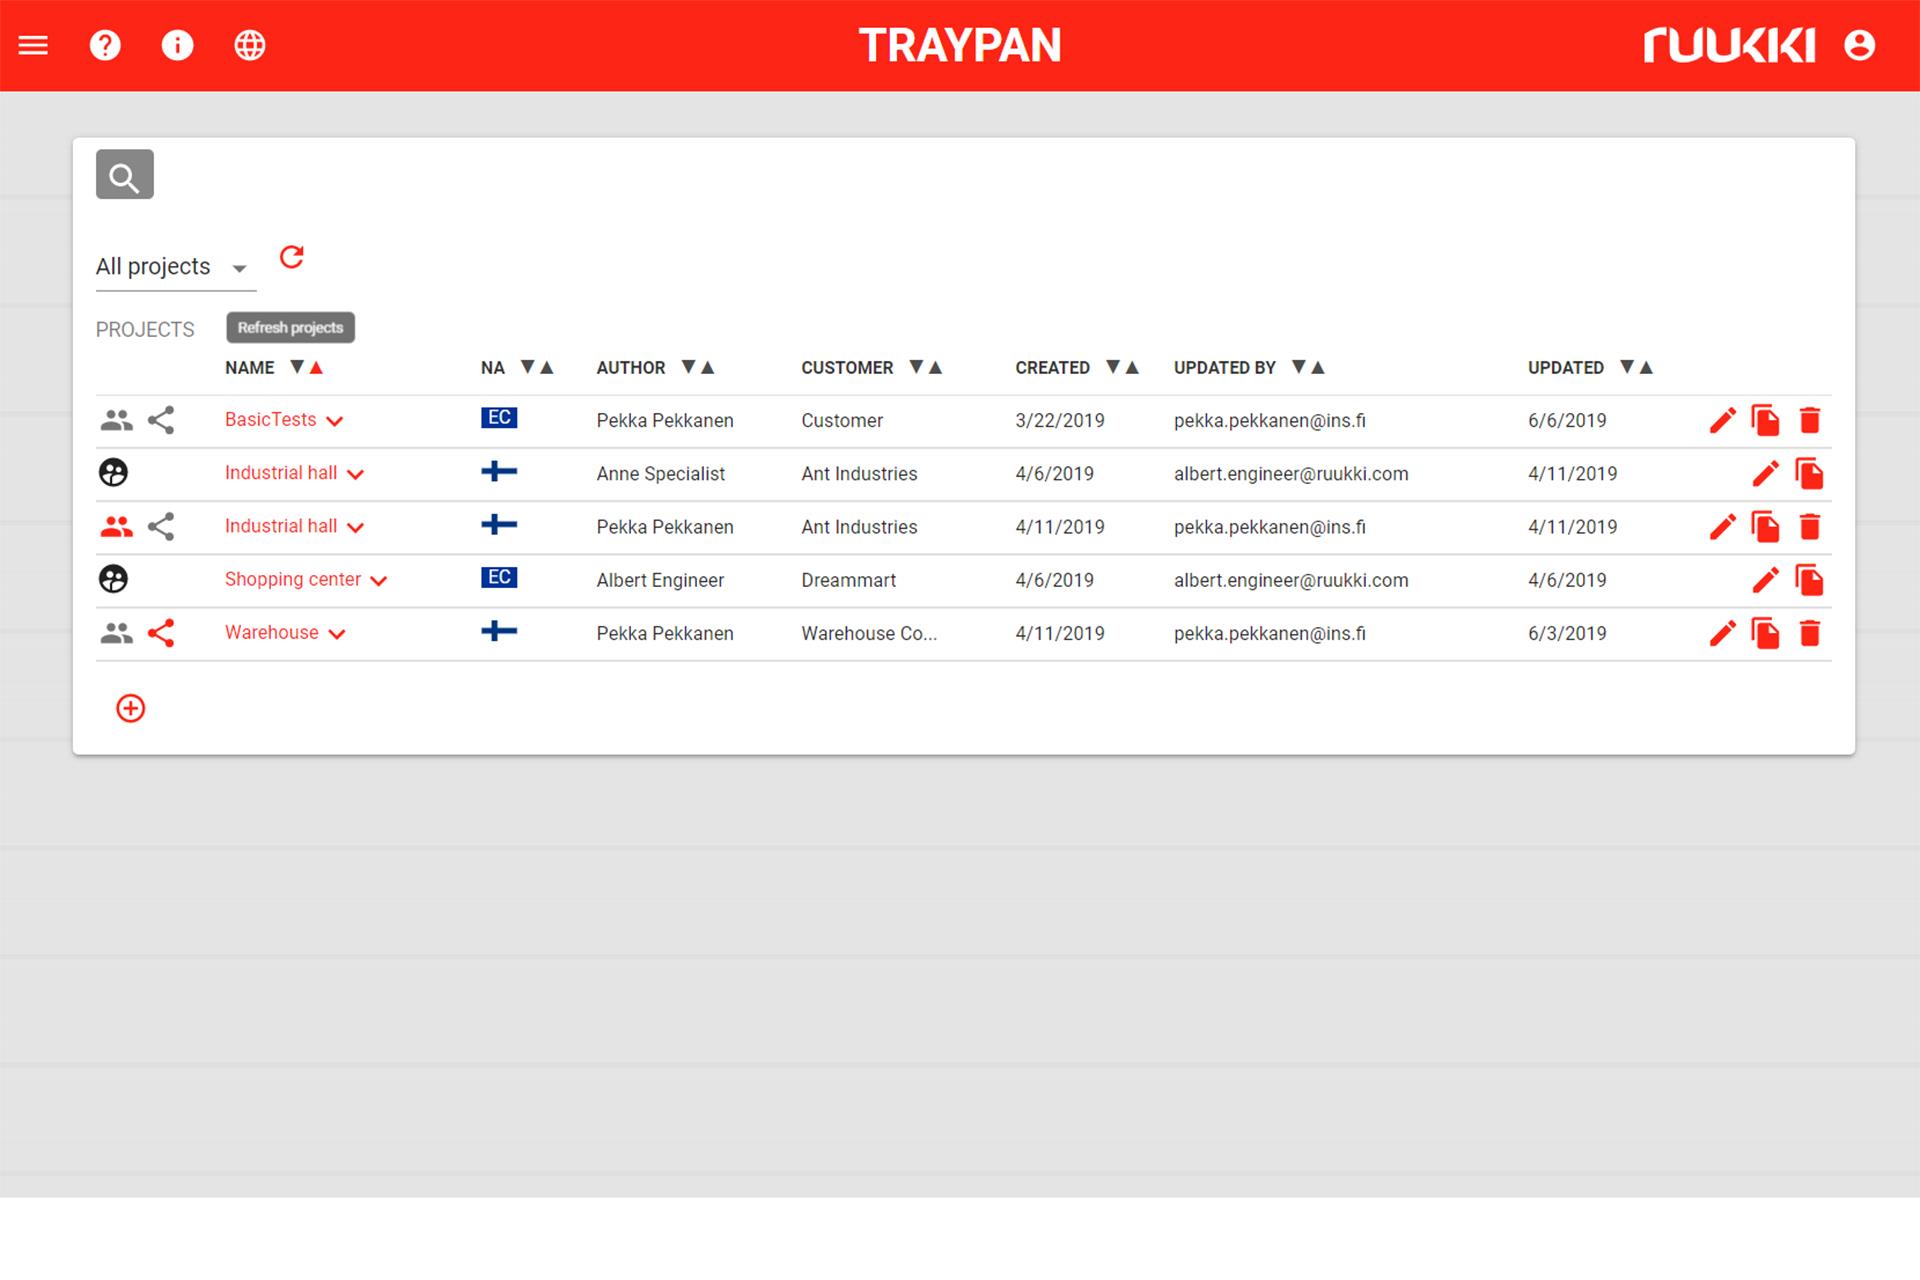Open the All projects filter dropdown
The height and width of the screenshot is (1280, 1920).
(175, 267)
